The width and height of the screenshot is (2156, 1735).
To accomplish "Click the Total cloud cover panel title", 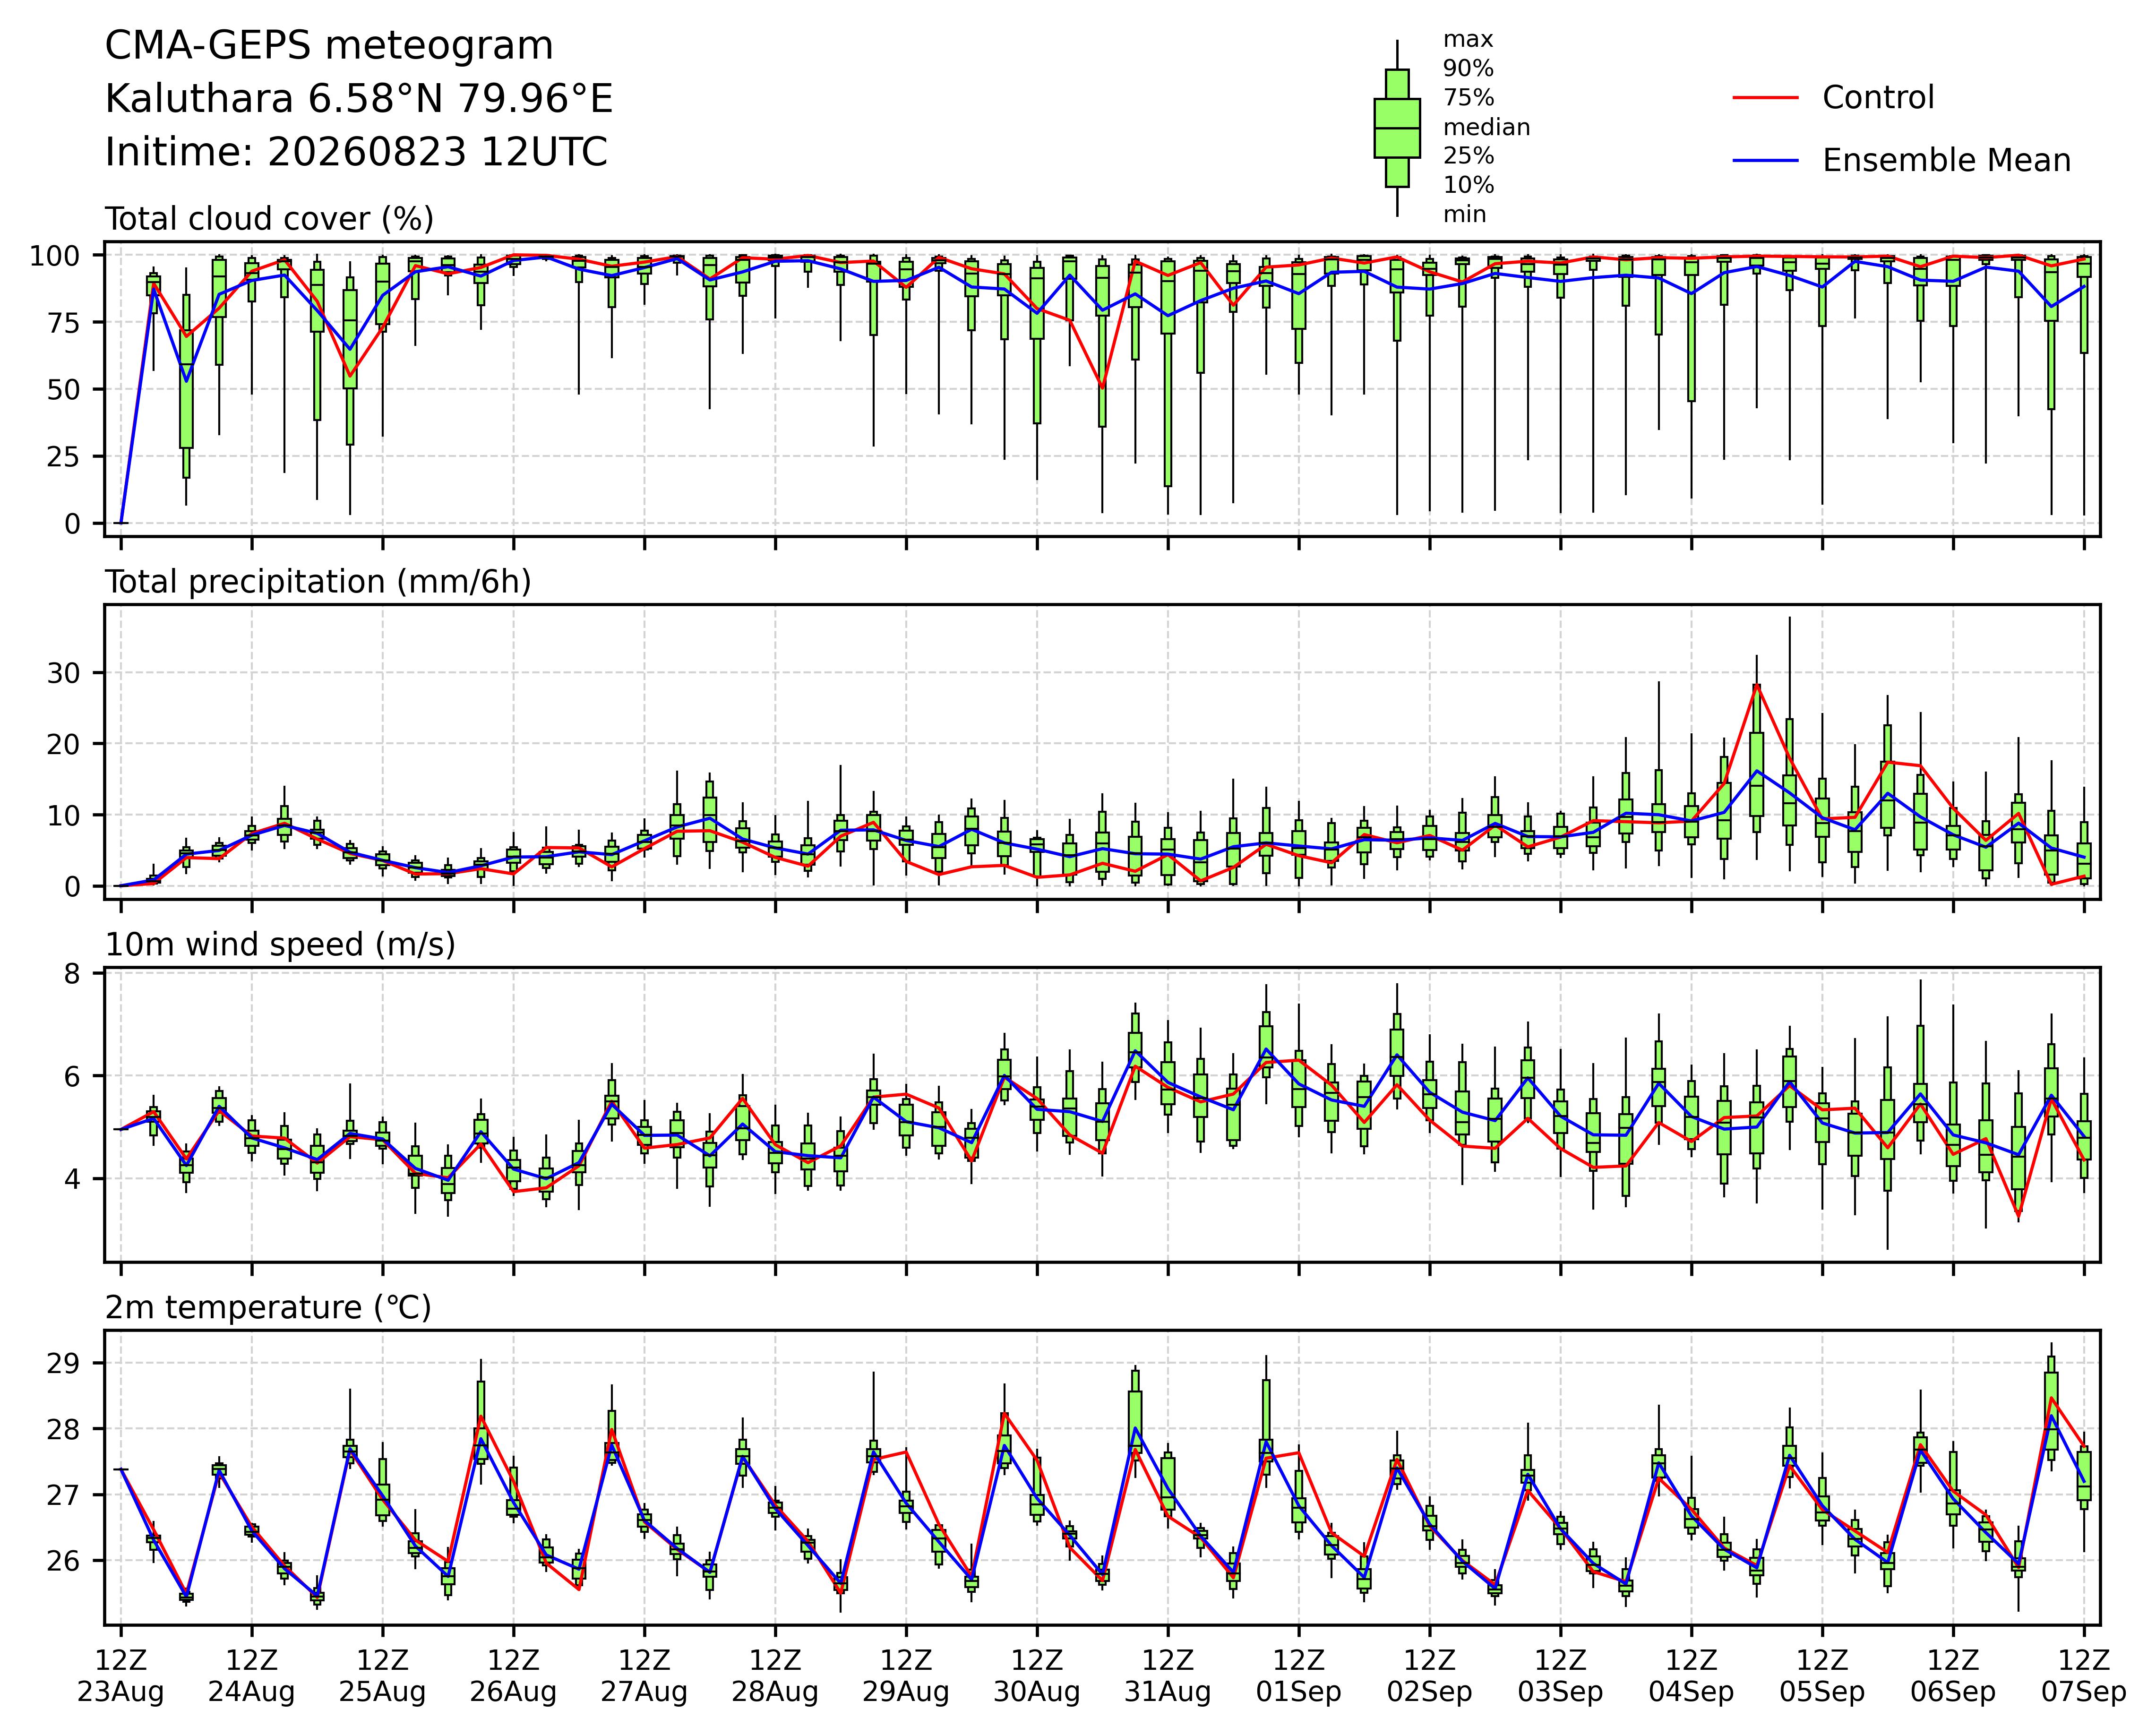I will (269, 219).
